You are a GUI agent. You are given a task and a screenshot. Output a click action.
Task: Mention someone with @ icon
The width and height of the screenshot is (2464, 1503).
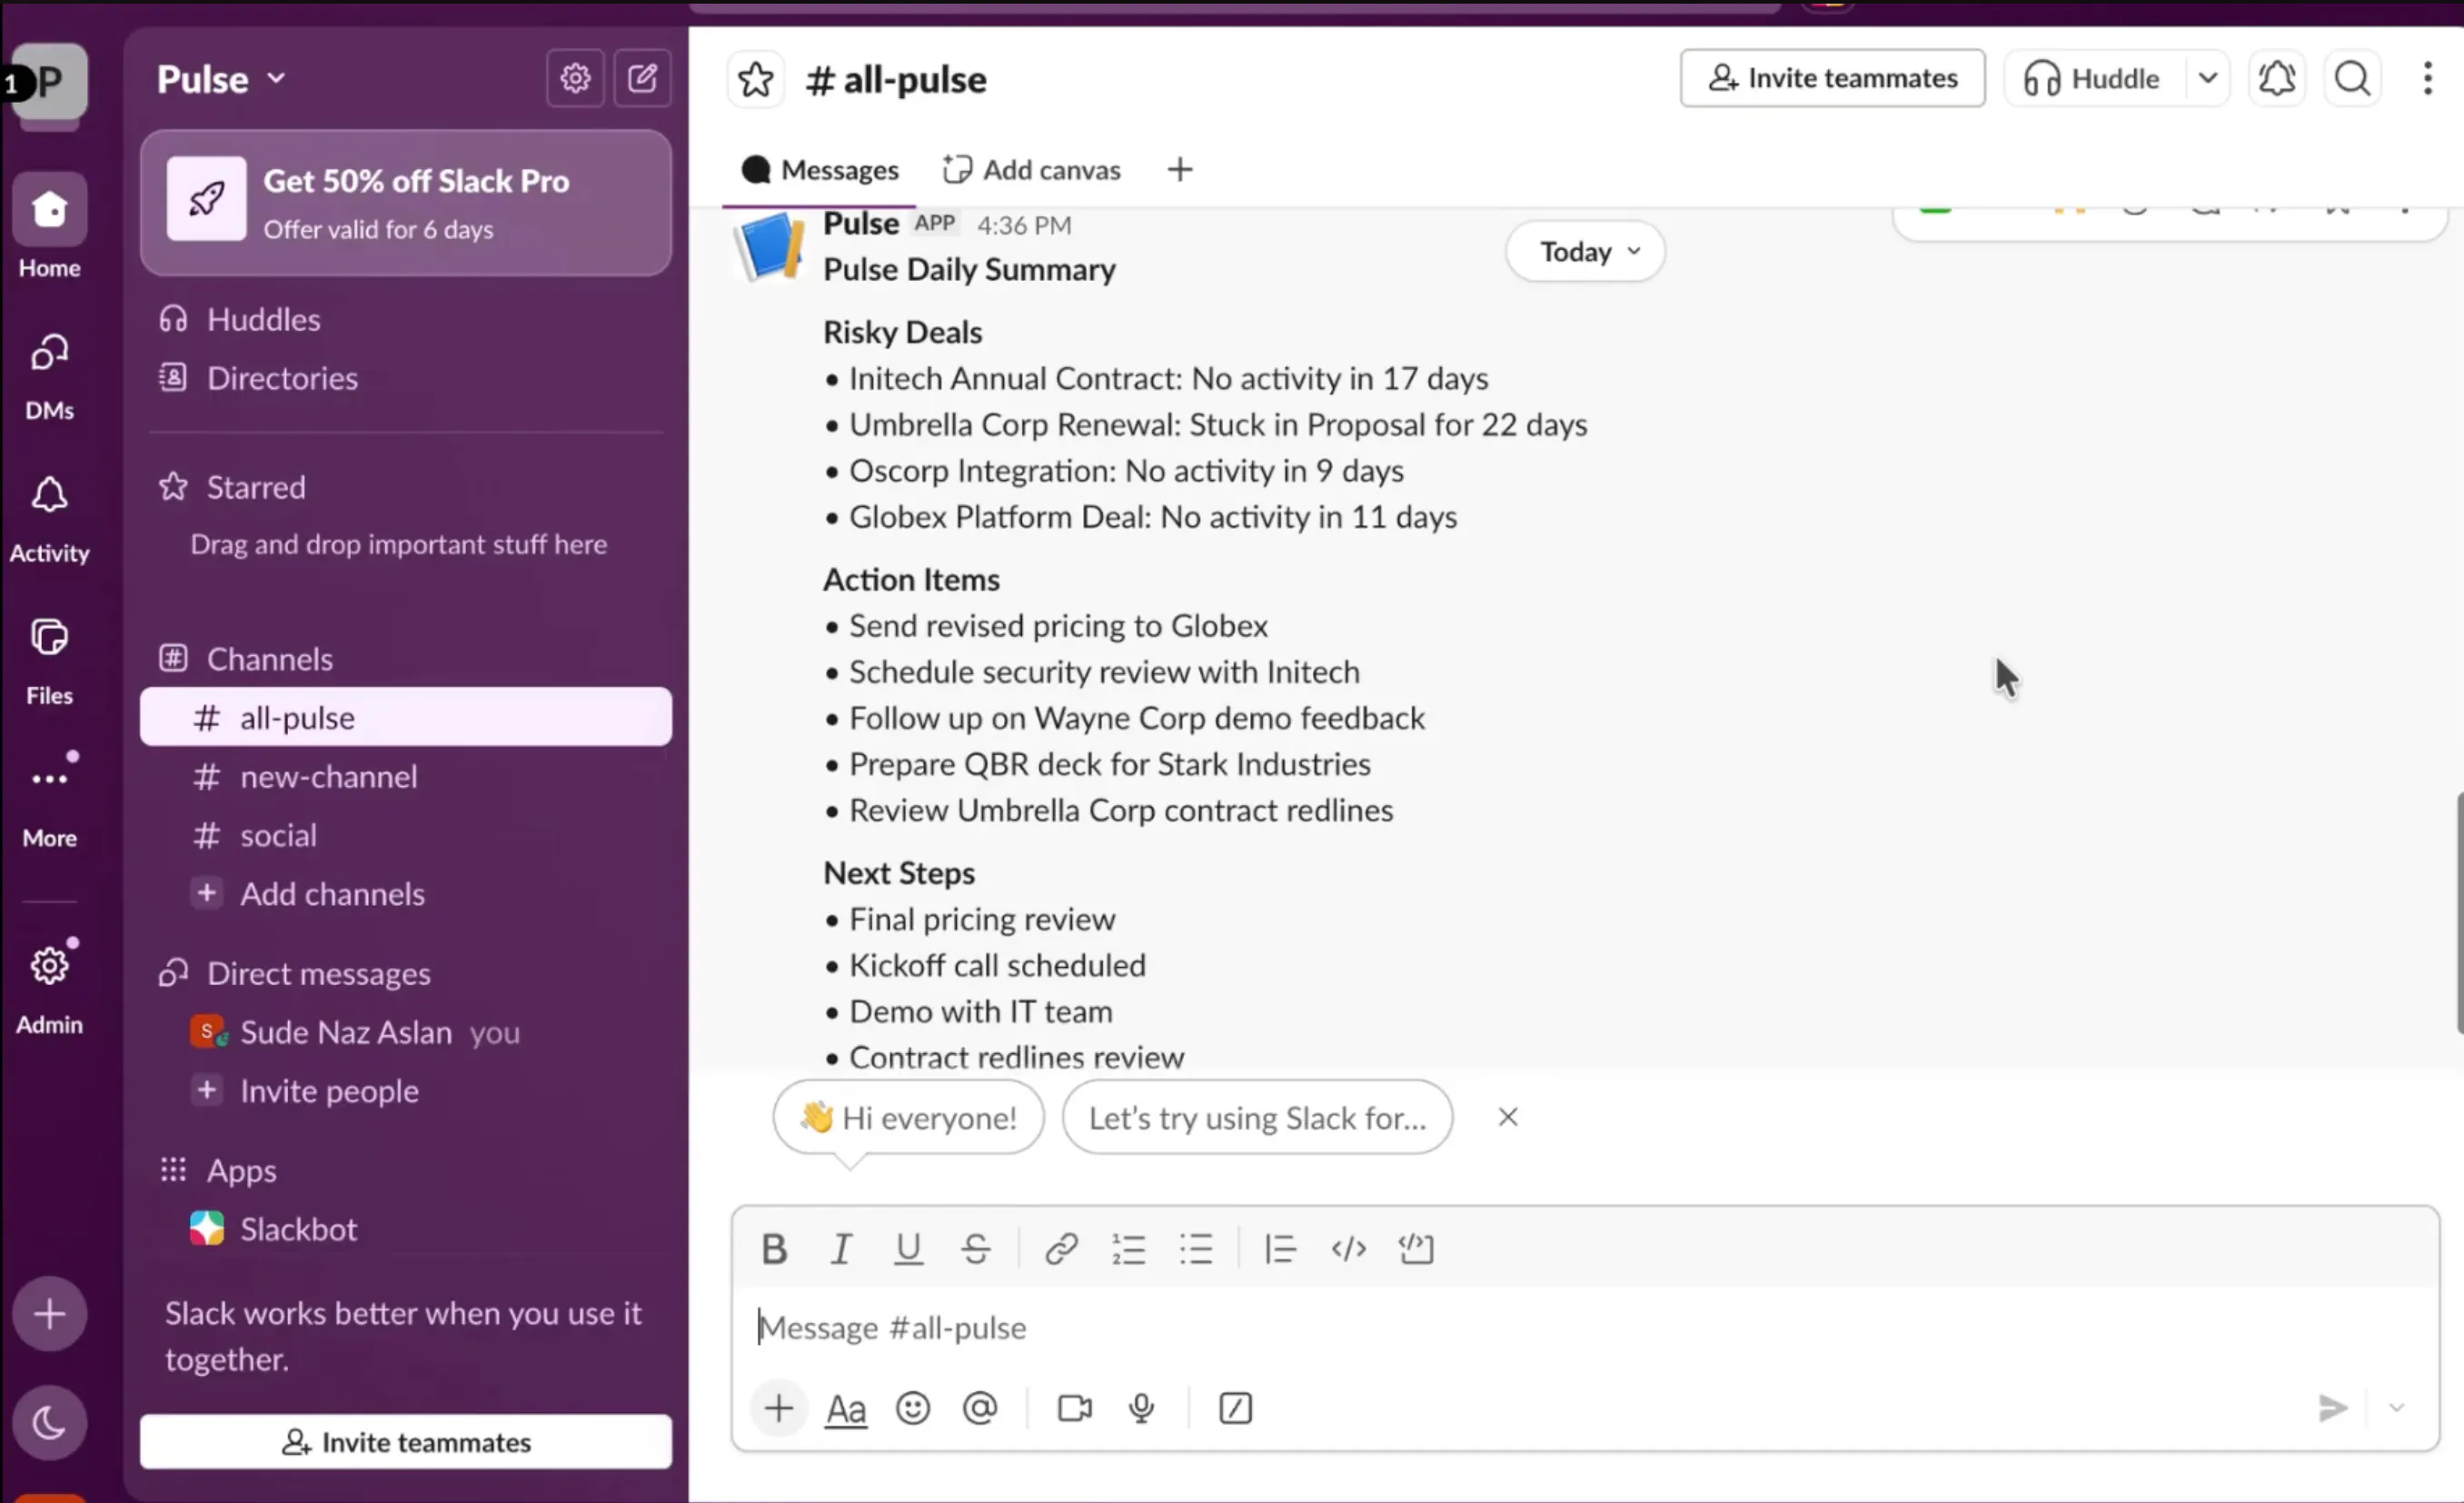click(980, 1408)
